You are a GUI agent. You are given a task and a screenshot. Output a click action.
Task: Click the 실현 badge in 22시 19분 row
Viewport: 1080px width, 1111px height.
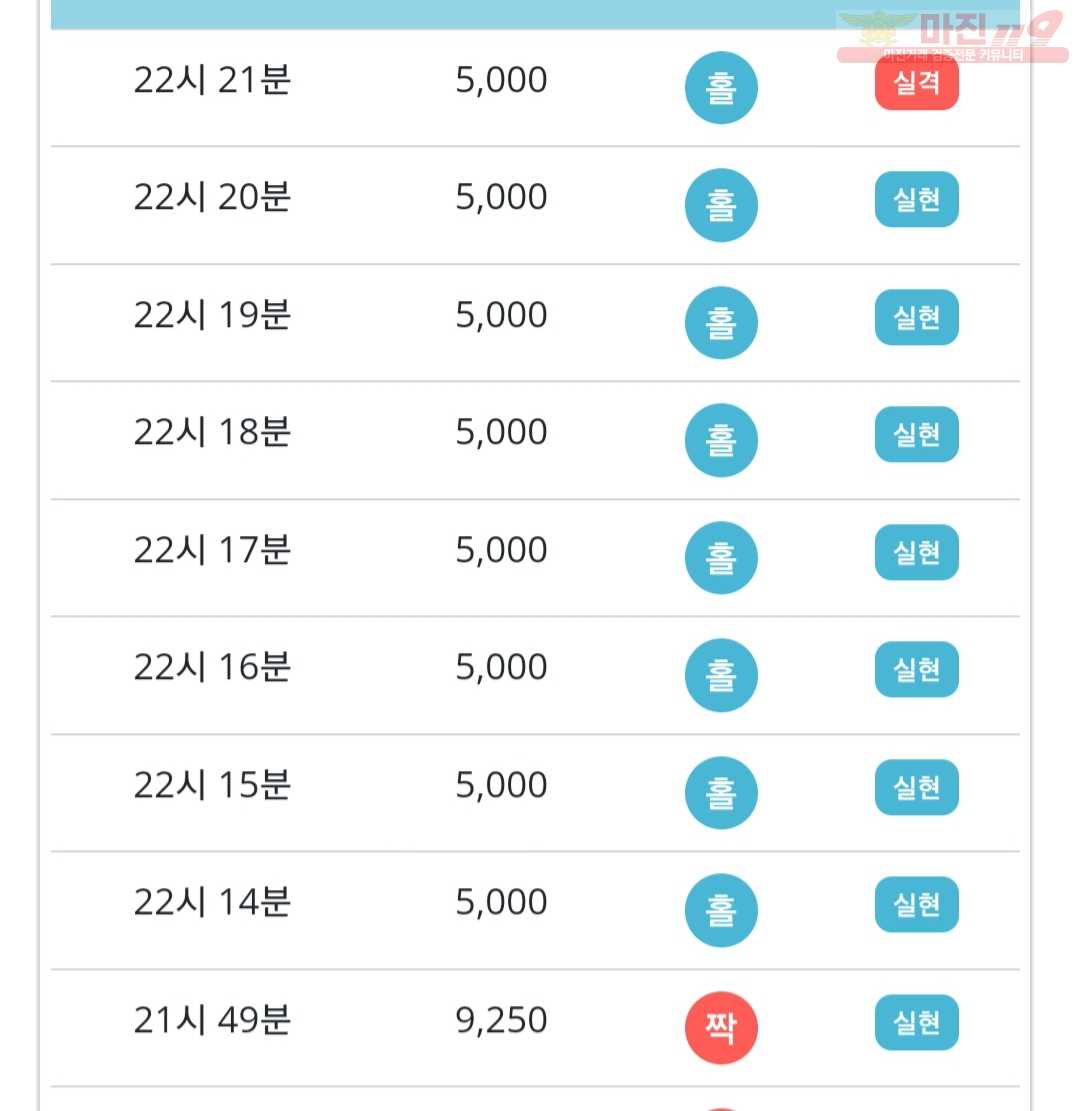point(916,317)
